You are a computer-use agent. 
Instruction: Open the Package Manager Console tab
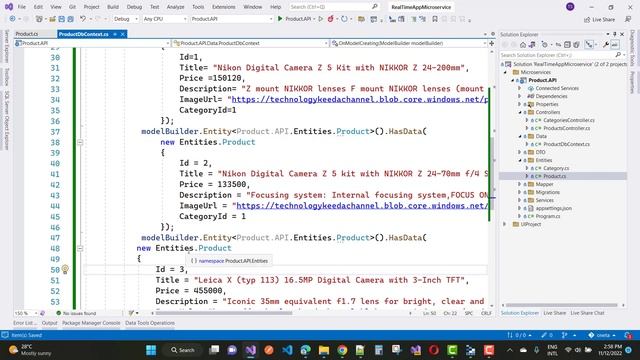91,323
